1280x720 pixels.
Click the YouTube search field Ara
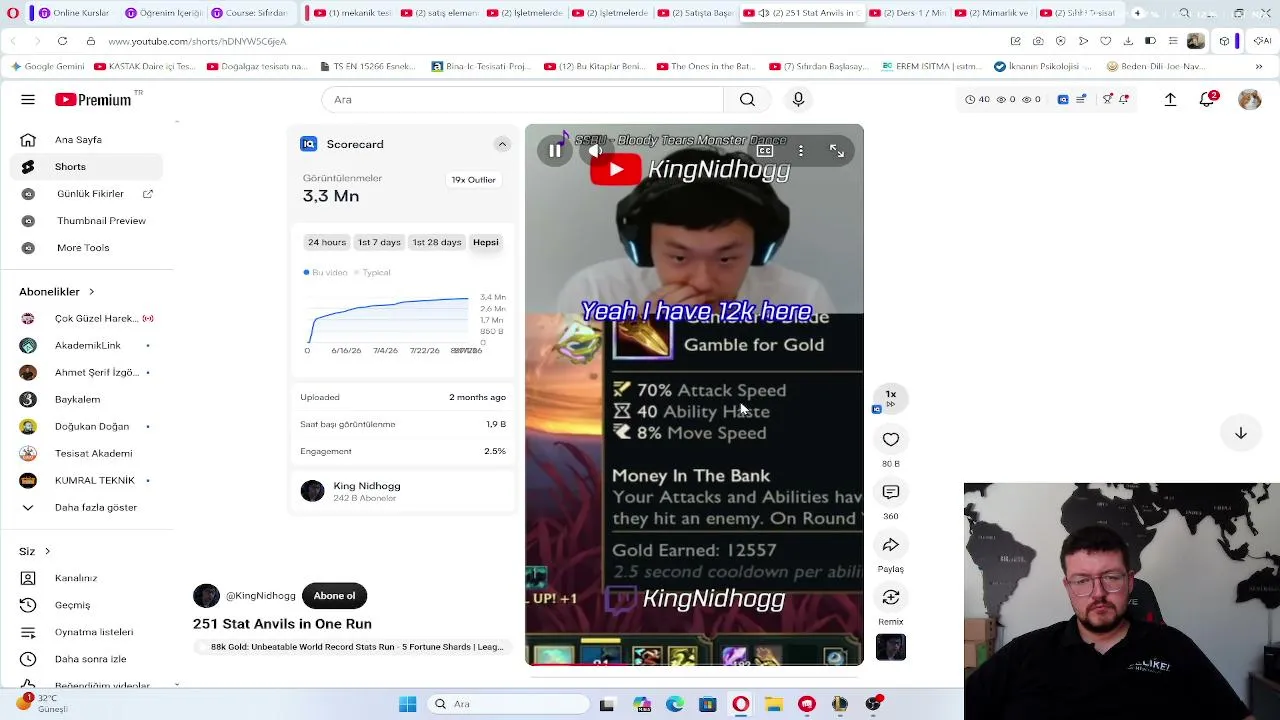(522, 100)
